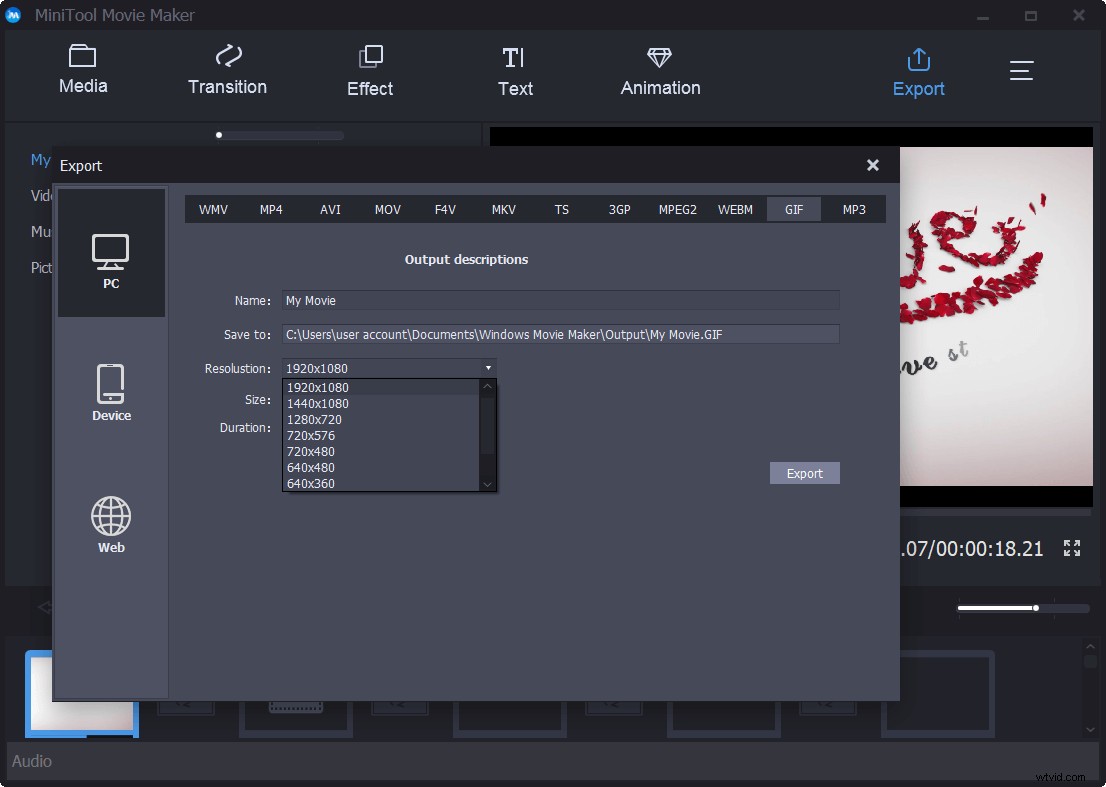Image resolution: width=1106 pixels, height=787 pixels.
Task: Select the Transition tool
Action: click(x=227, y=70)
